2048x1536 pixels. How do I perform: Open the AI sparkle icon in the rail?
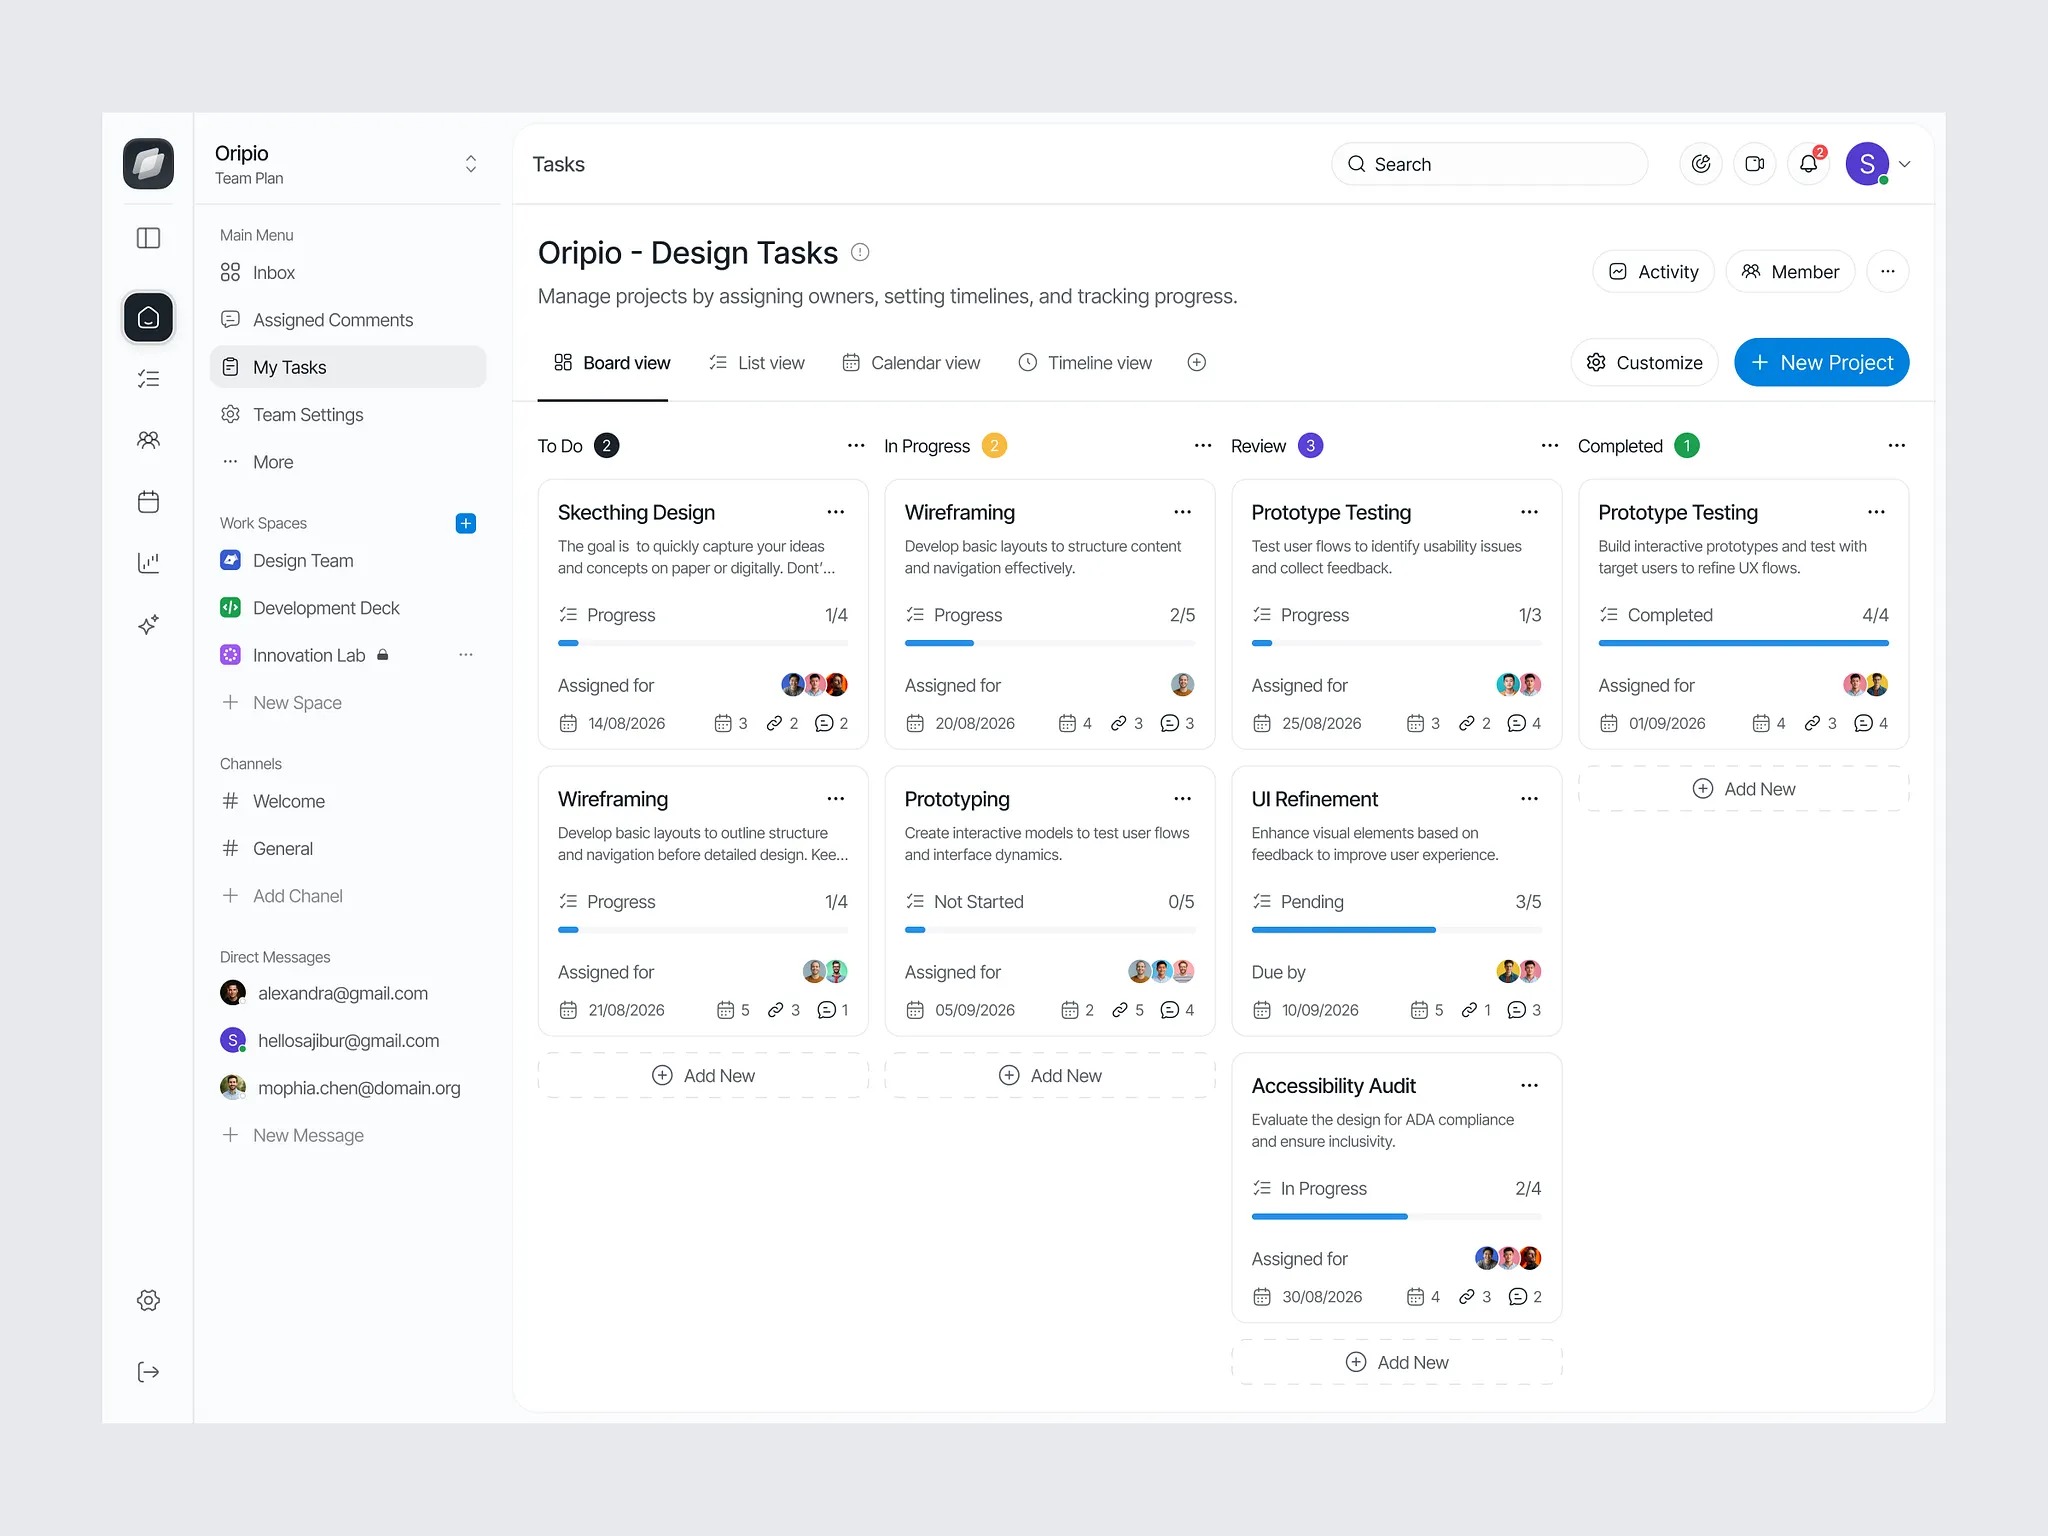(x=148, y=625)
